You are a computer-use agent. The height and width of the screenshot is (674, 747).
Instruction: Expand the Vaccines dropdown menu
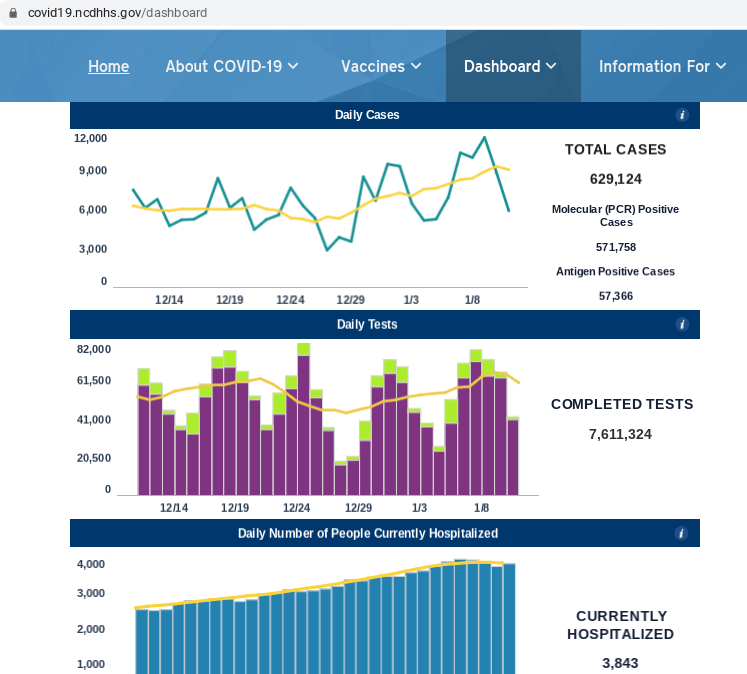381,66
